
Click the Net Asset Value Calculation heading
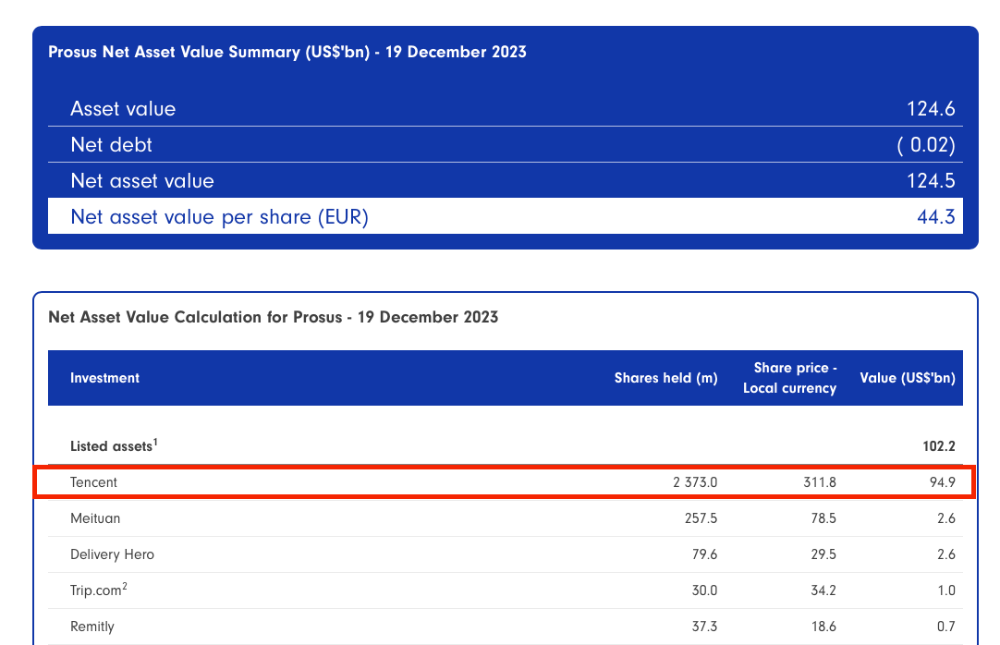point(273,317)
